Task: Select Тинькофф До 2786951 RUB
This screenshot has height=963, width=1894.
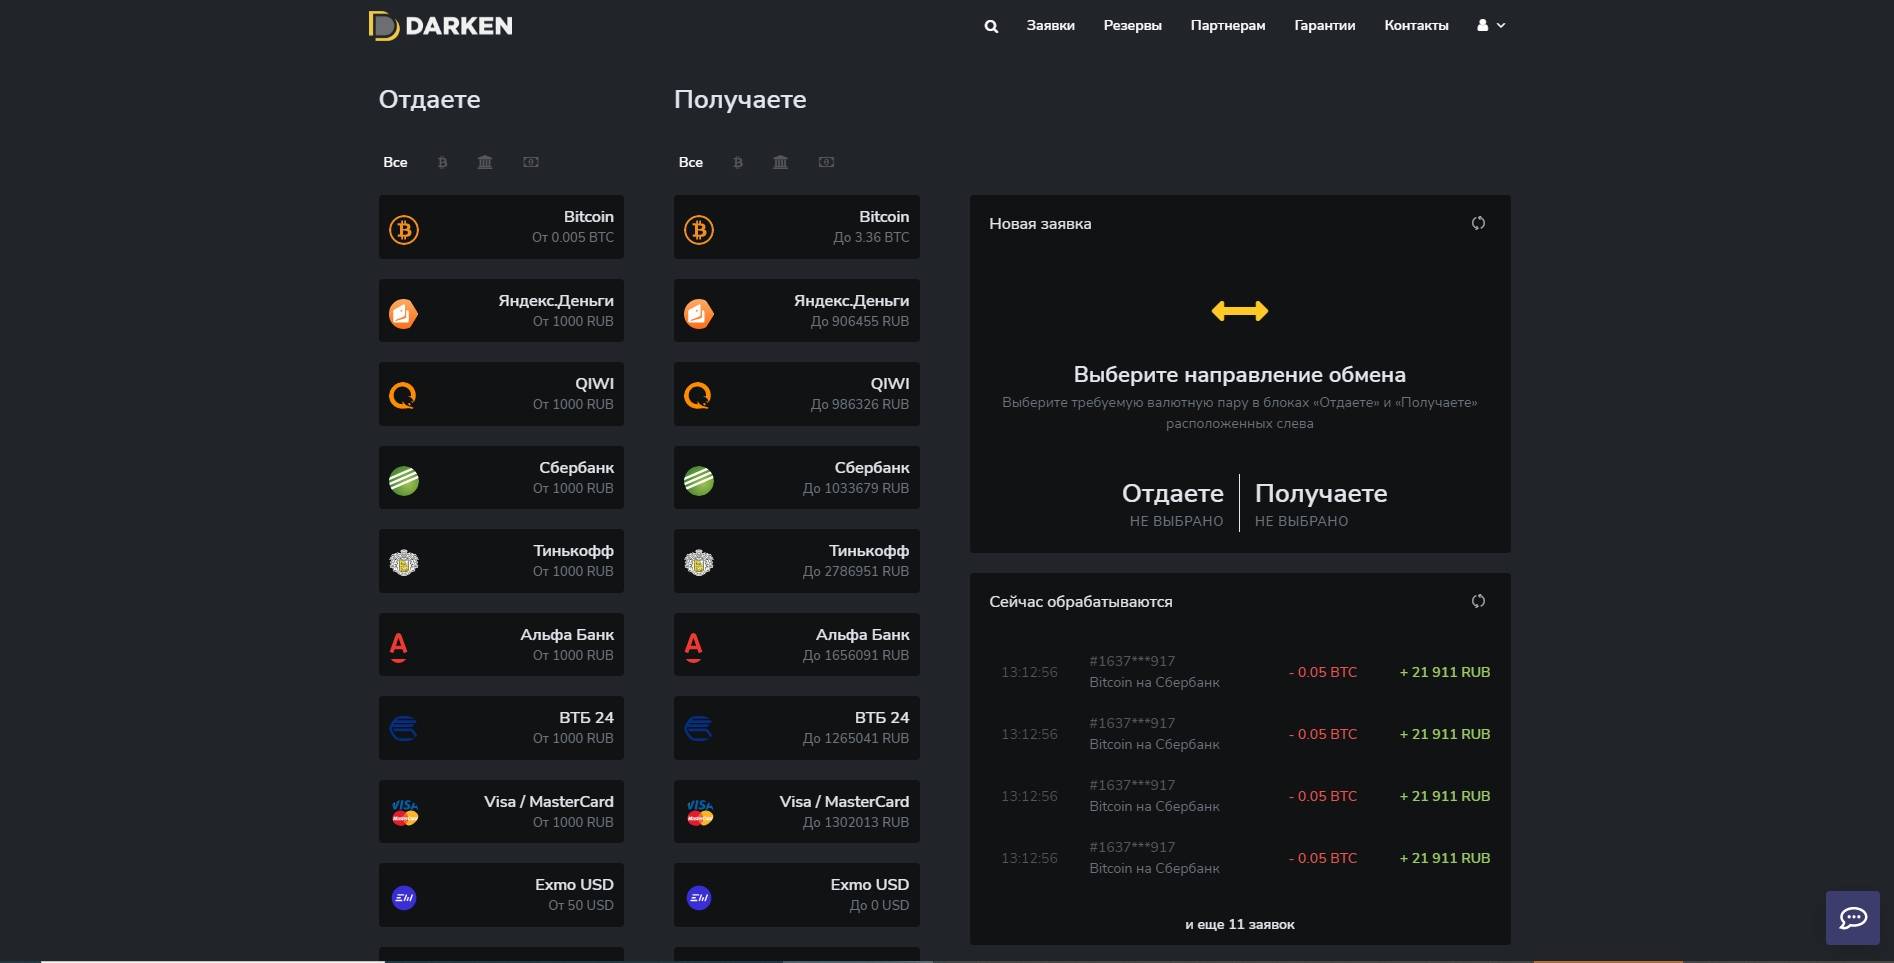Action: pyautogui.click(x=797, y=561)
